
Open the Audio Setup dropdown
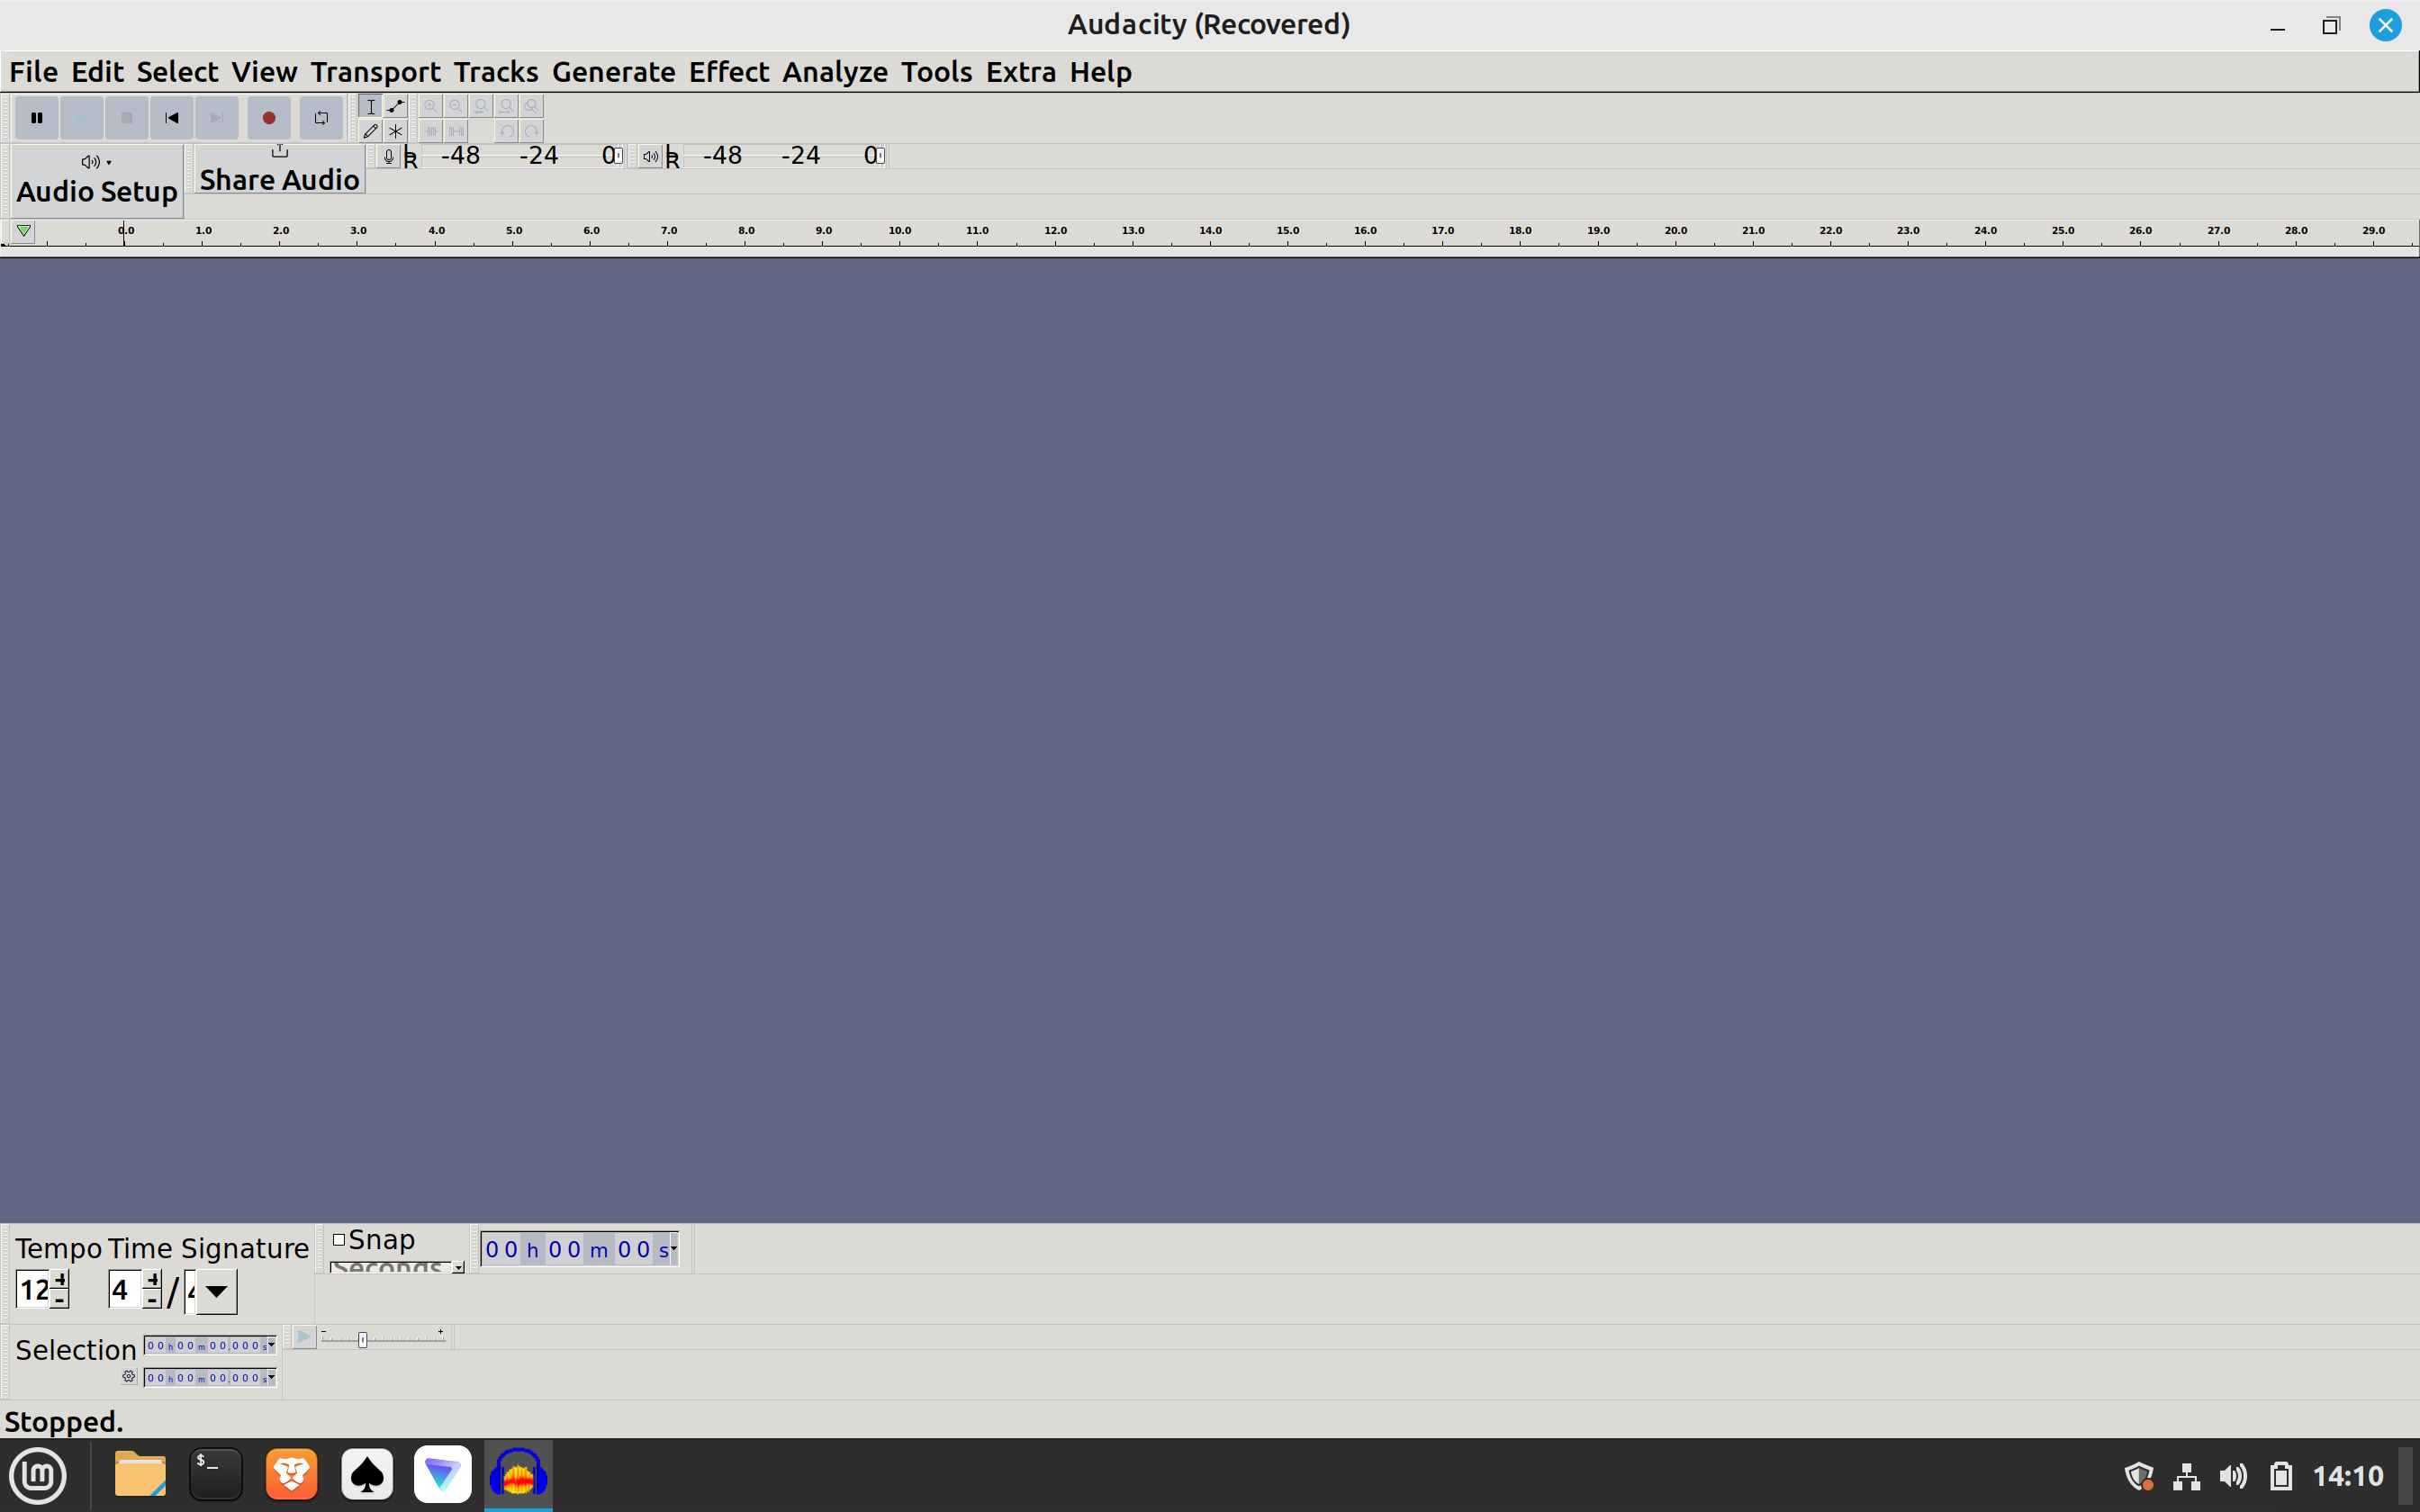97,180
